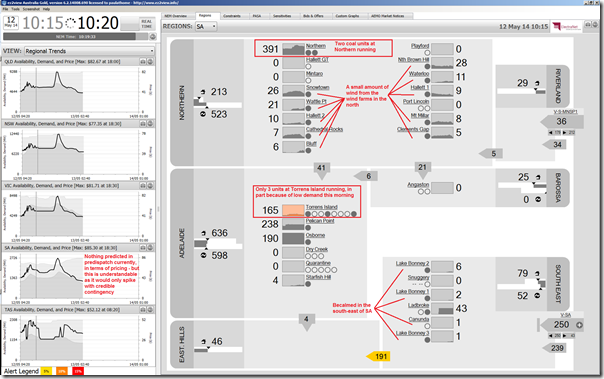Toggle the Hallett GT unit status circle
The height and width of the screenshot is (379, 604).
308,67
